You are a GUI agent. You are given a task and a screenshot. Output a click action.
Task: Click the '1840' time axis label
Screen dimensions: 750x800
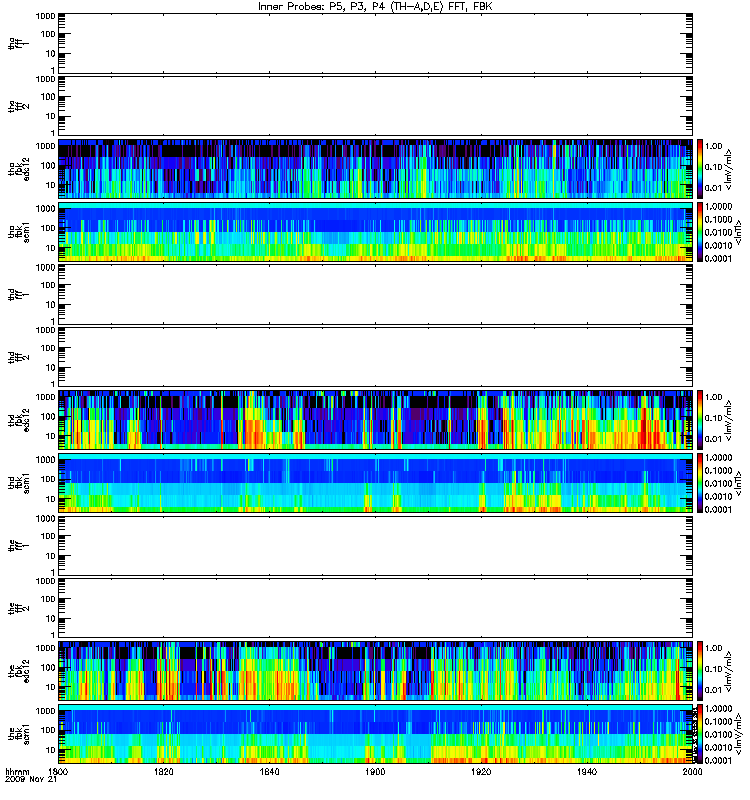pyautogui.click(x=269, y=771)
